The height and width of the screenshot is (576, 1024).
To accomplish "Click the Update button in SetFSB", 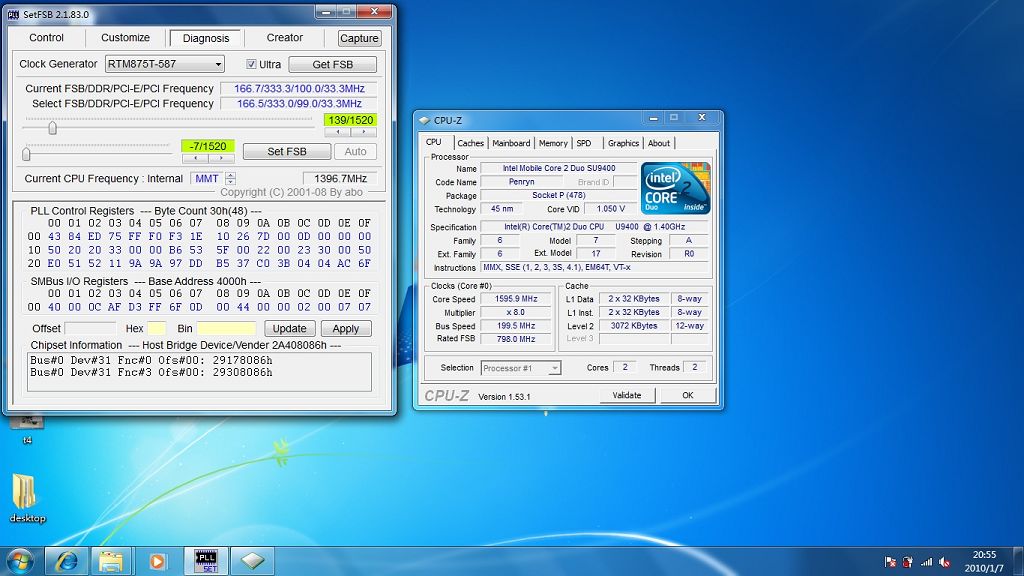I will click(x=289, y=328).
